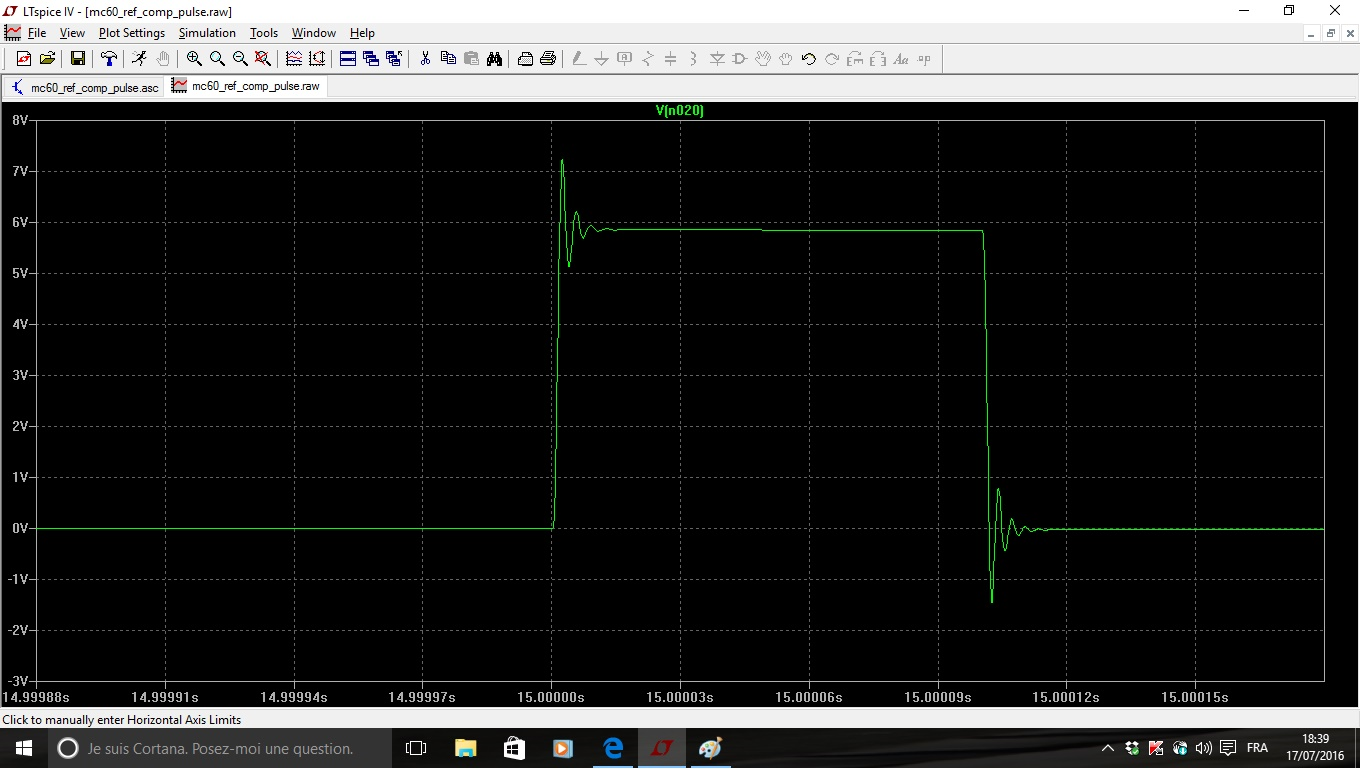The image size is (1368, 776).
Task: Click the Resistor component icon
Action: coord(648,59)
